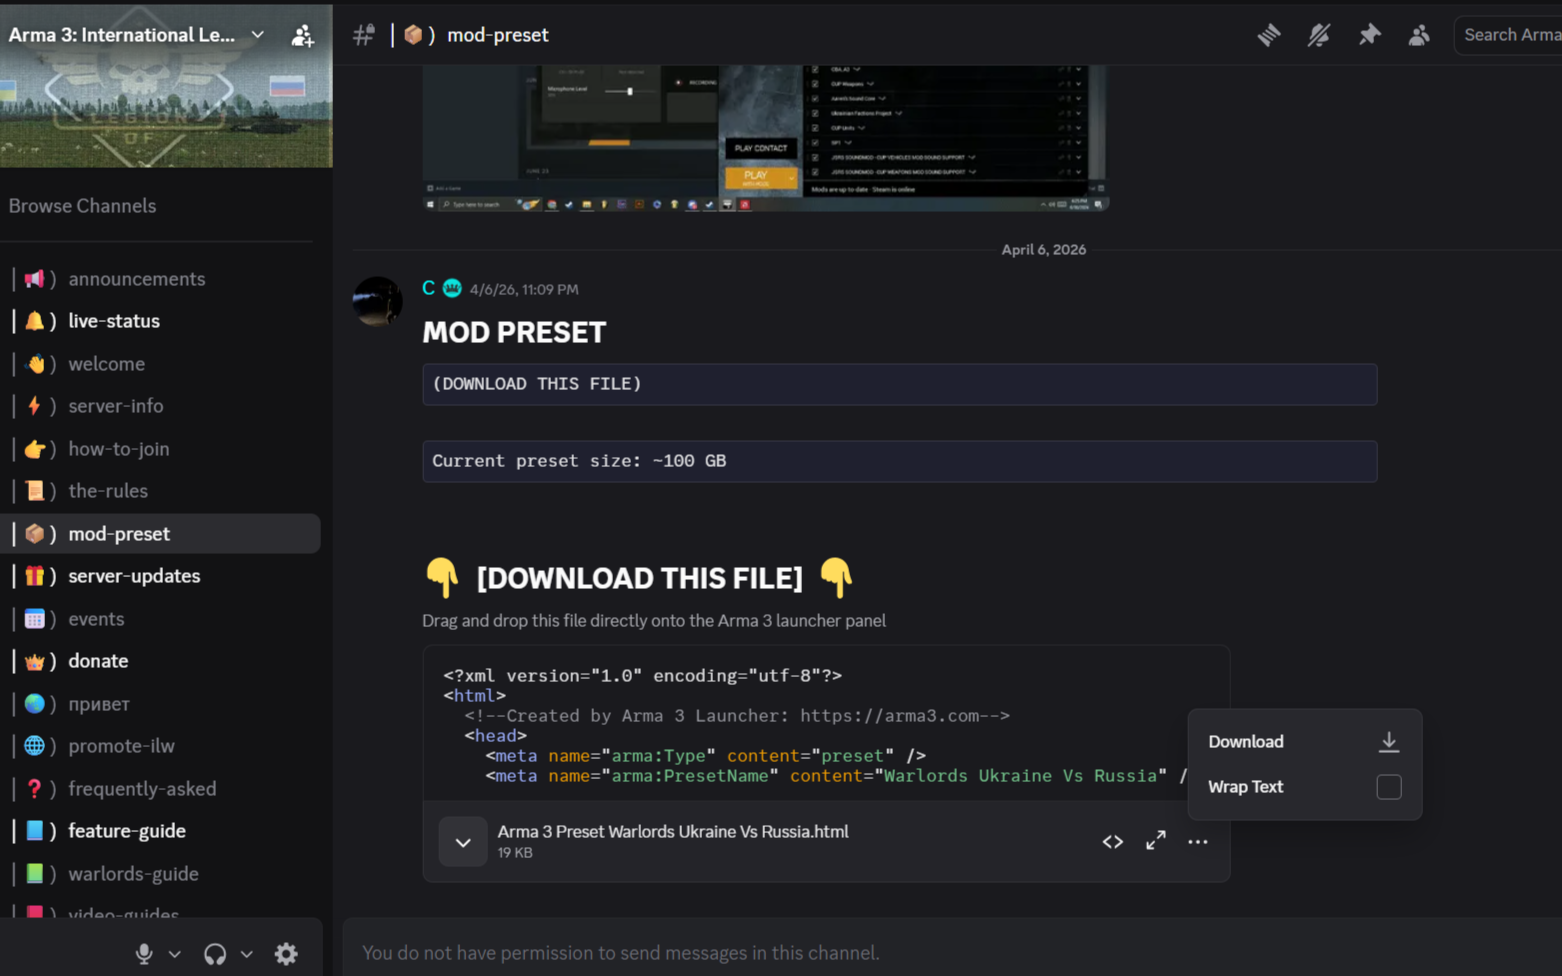Image resolution: width=1562 pixels, height=976 pixels.
Task: Click the Search Arma search field
Action: coord(1510,35)
